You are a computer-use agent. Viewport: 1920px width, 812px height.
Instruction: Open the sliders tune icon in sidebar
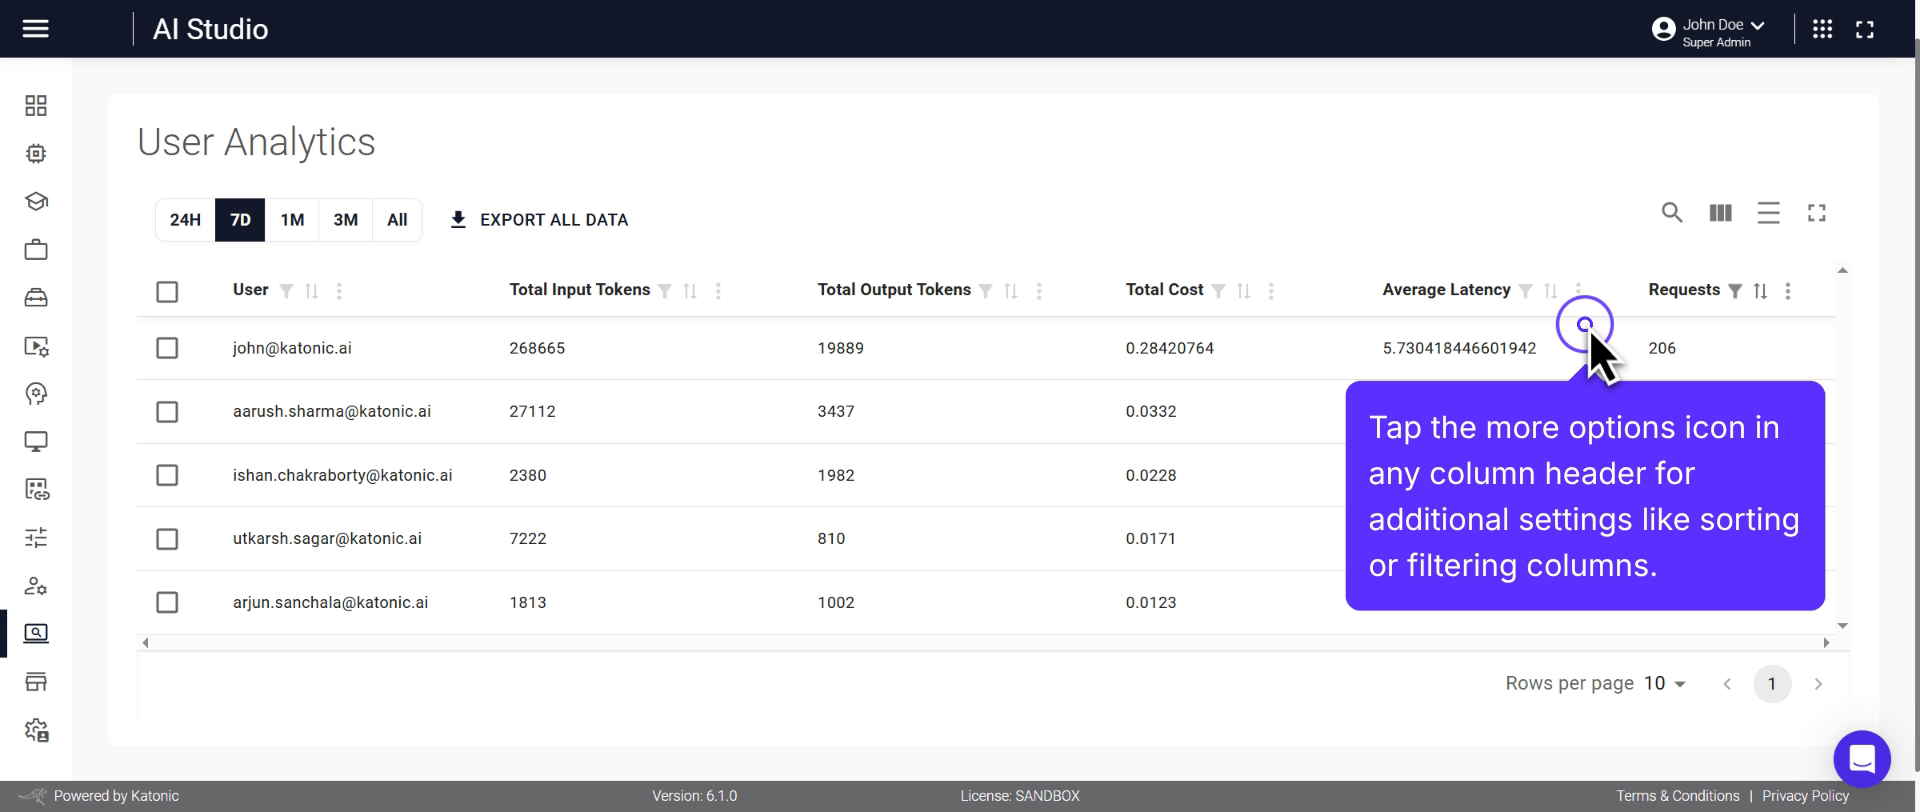pyautogui.click(x=36, y=538)
